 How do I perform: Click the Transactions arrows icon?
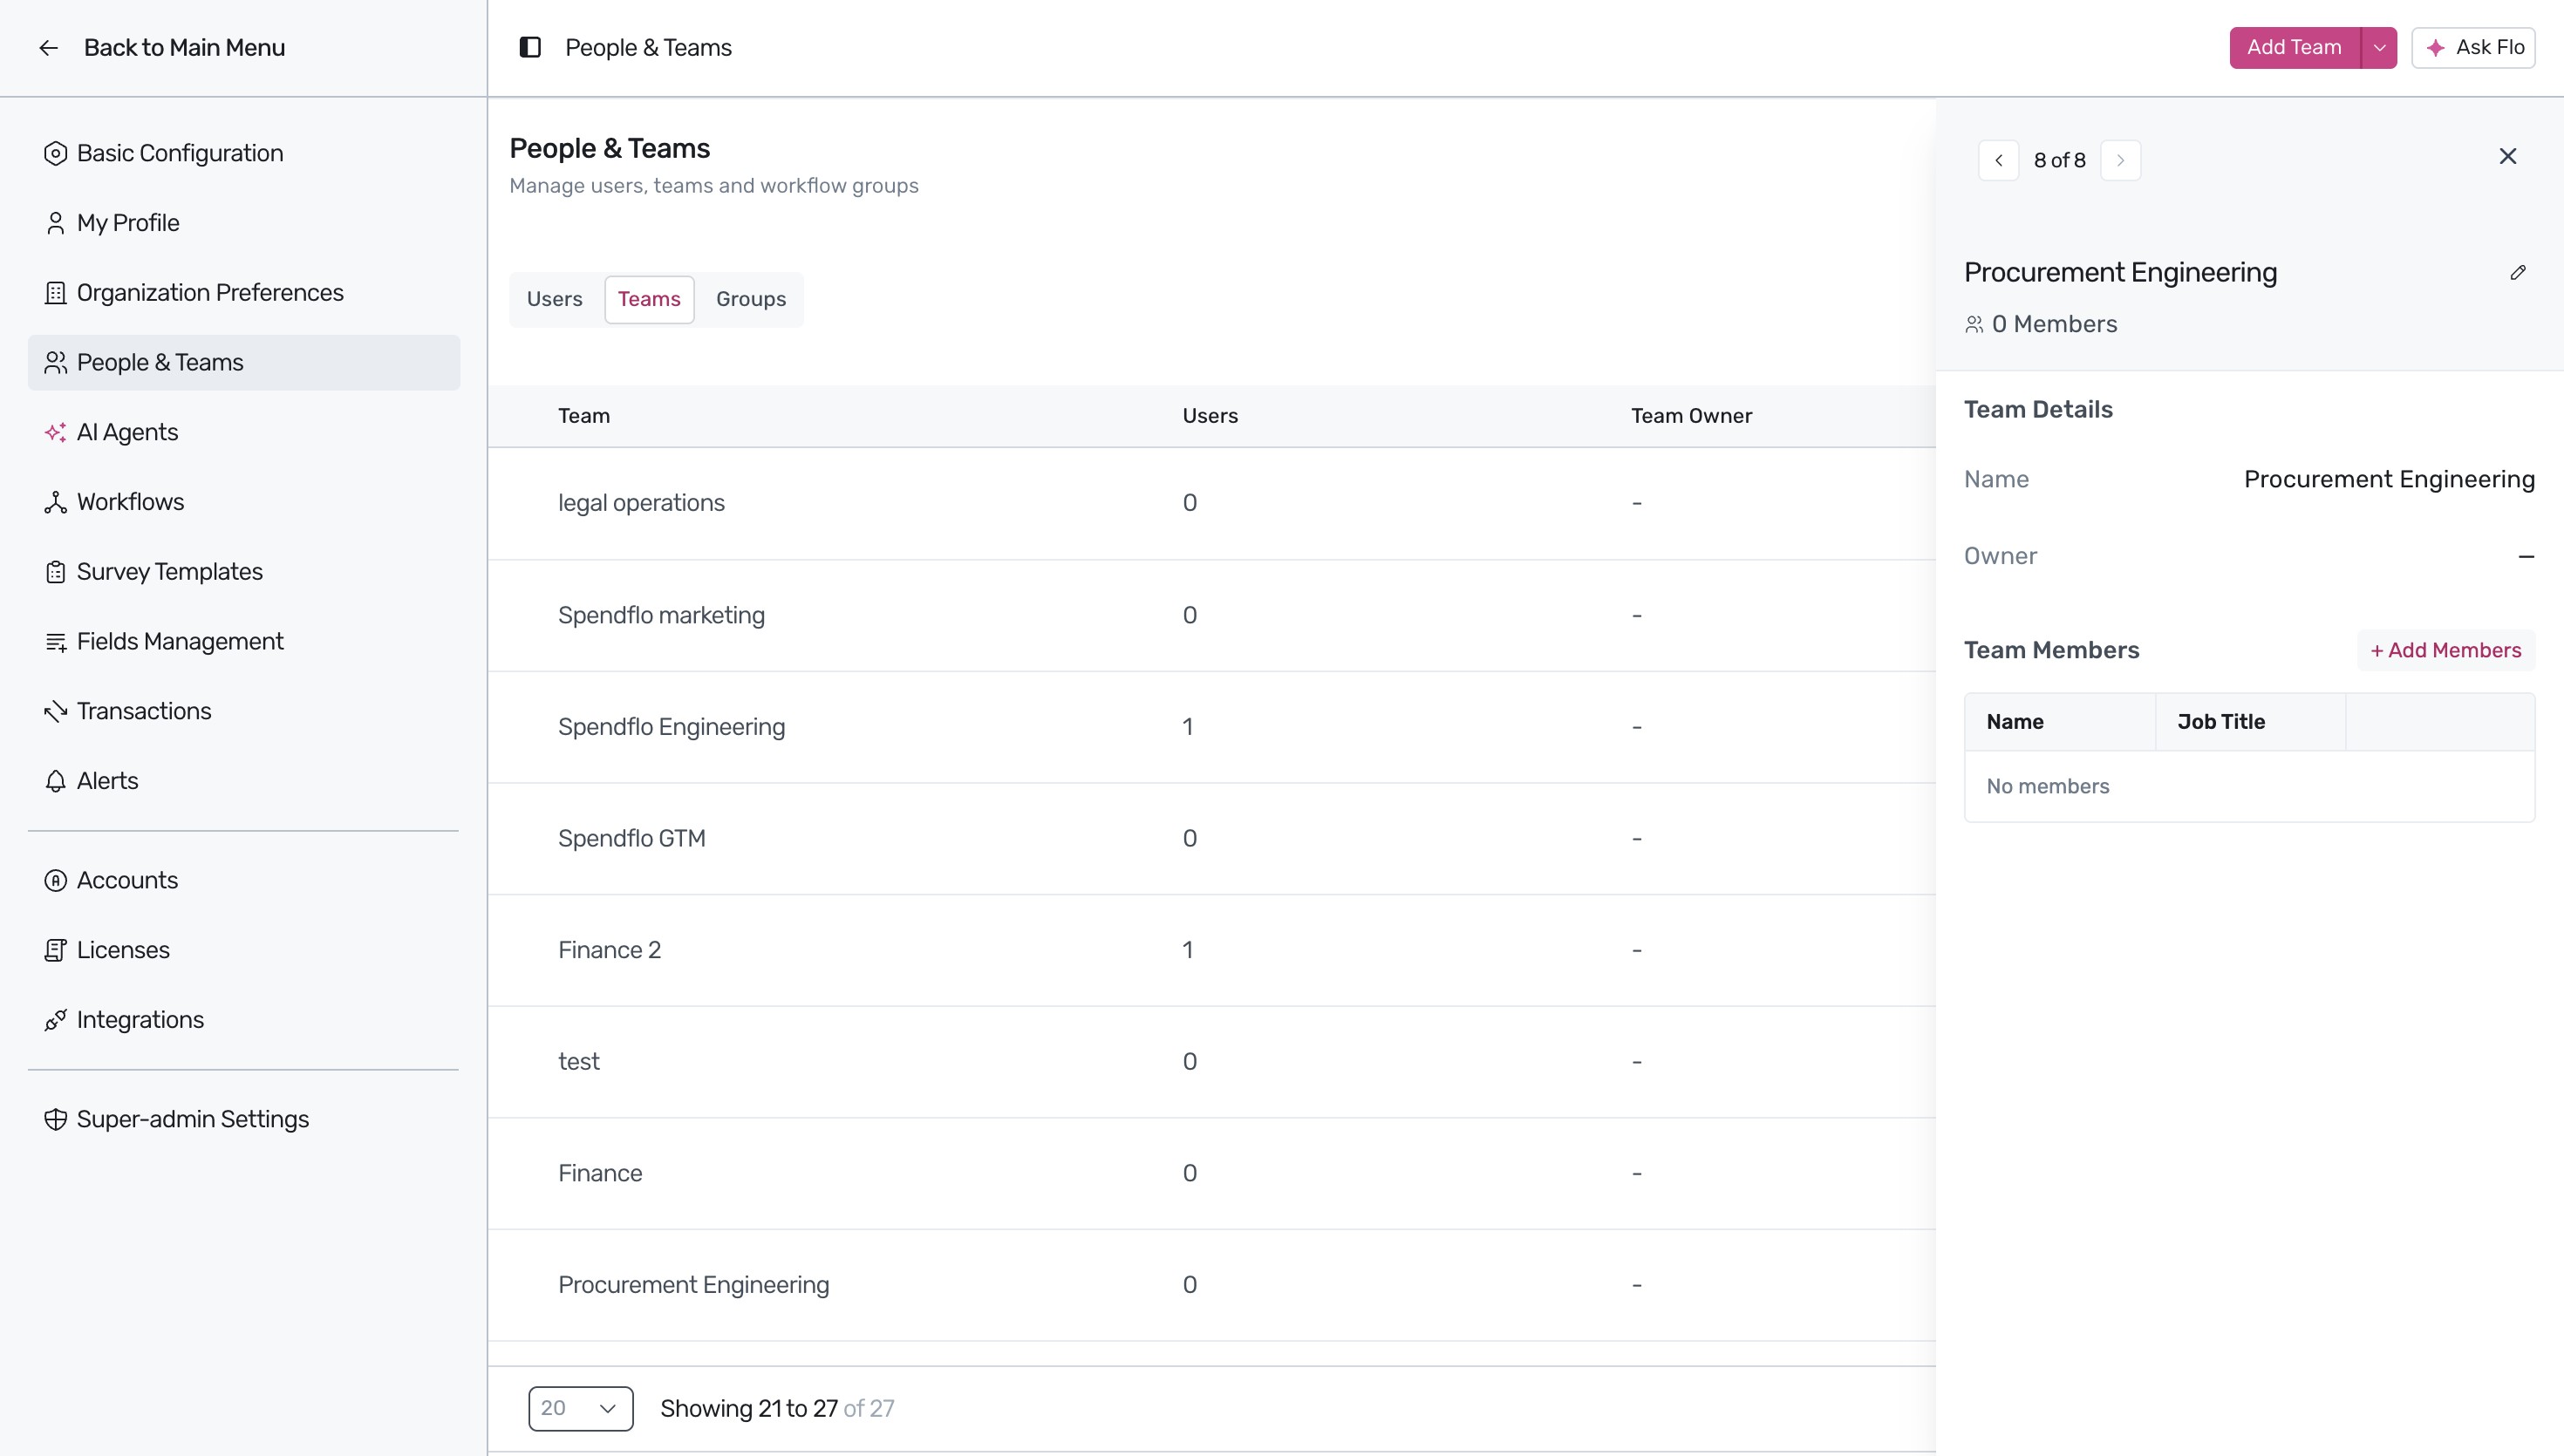pyautogui.click(x=55, y=711)
